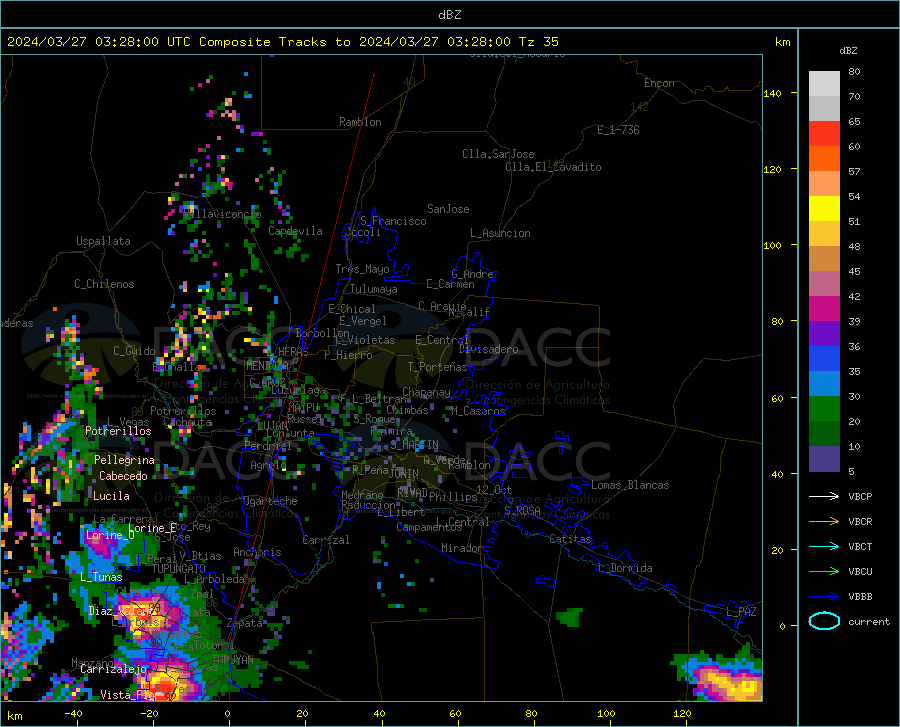This screenshot has width=900, height=727.
Task: Click the Cabecedo map label
Action: [123, 476]
